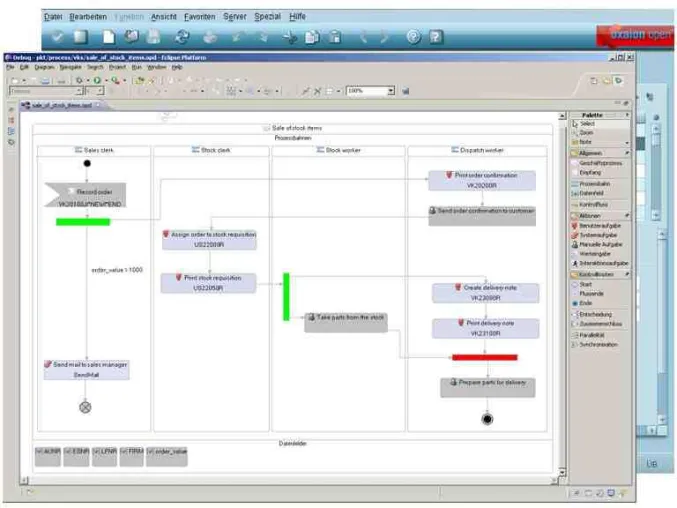
Task: Open the zoom 100% dropdown
Action: pyautogui.click(x=391, y=91)
